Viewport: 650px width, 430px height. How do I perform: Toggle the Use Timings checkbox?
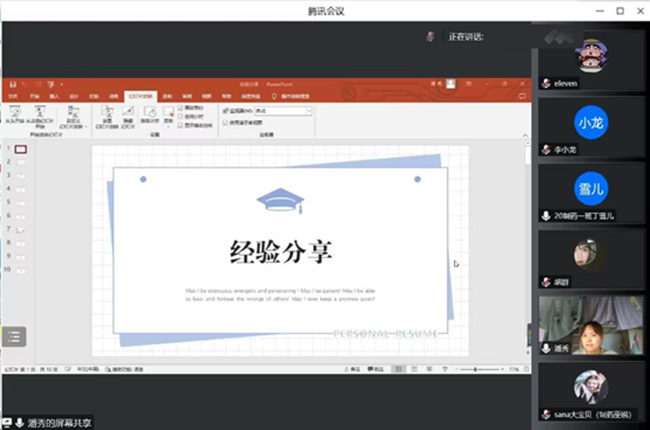point(181,115)
